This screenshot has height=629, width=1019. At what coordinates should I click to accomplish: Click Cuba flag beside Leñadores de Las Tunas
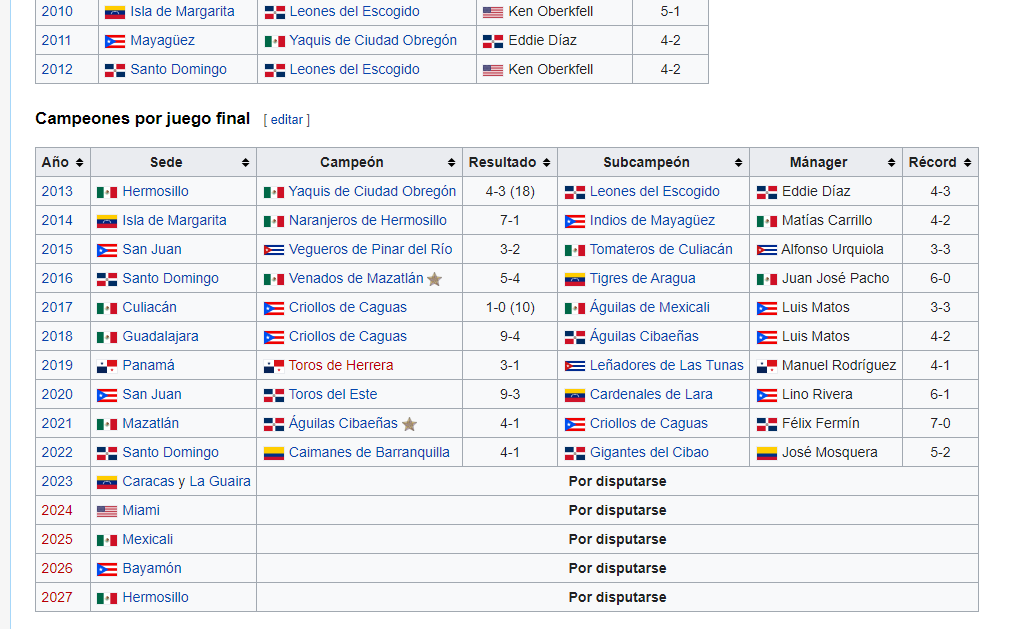click(574, 366)
